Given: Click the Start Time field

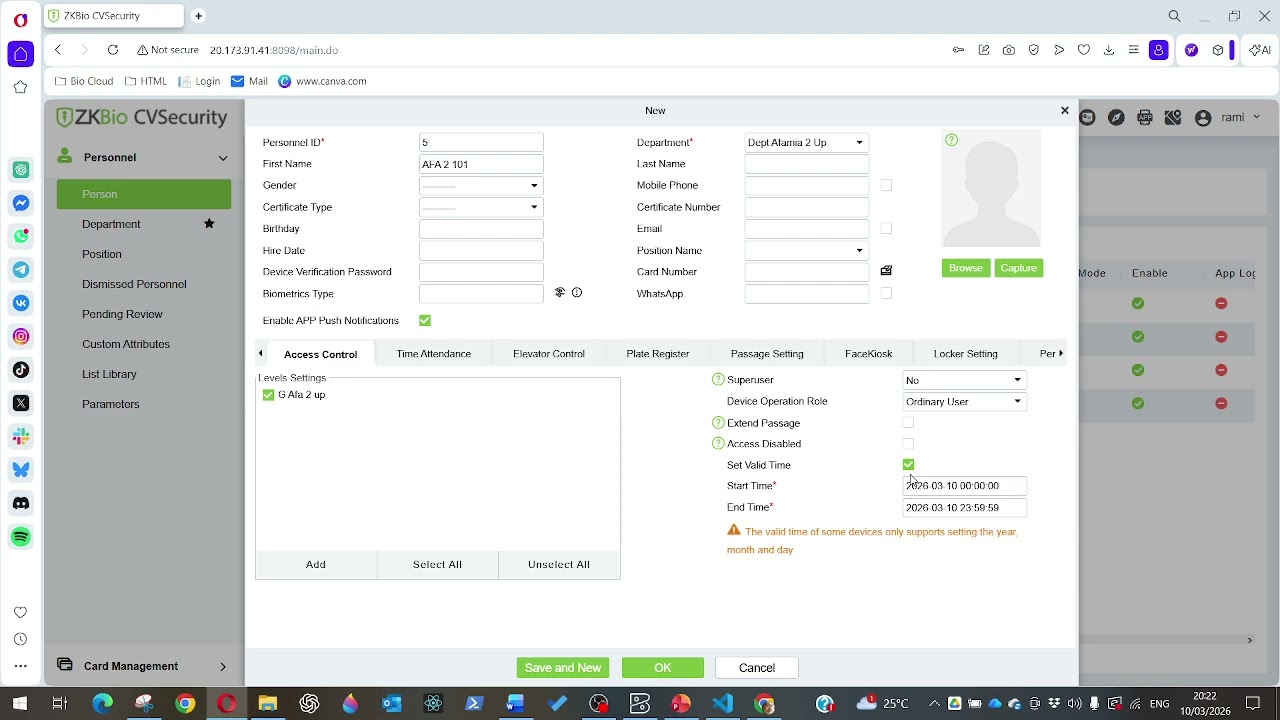Looking at the screenshot, I should (965, 486).
